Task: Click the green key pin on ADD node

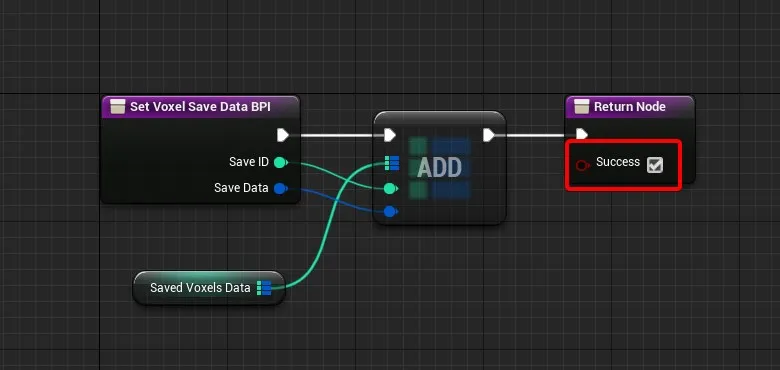Action: 390,188
